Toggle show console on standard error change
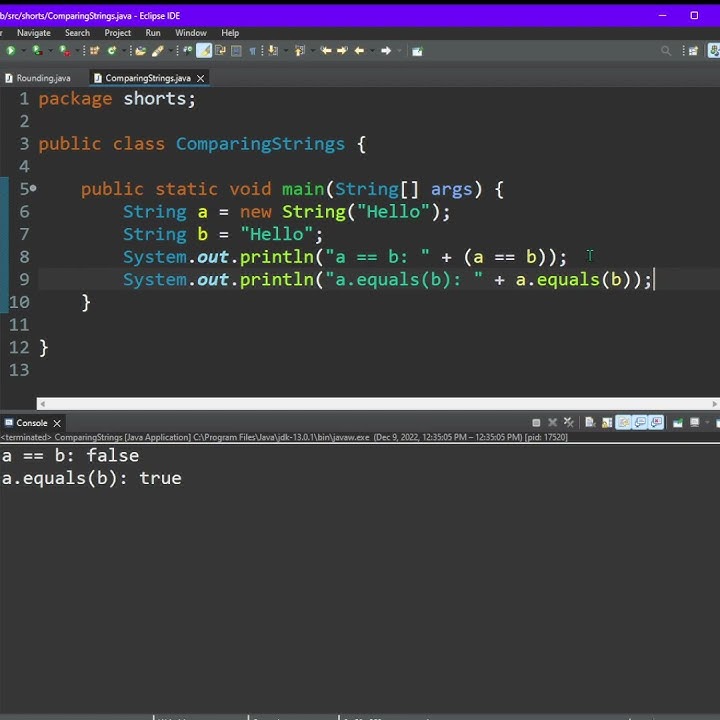The width and height of the screenshot is (720, 720). (657, 422)
